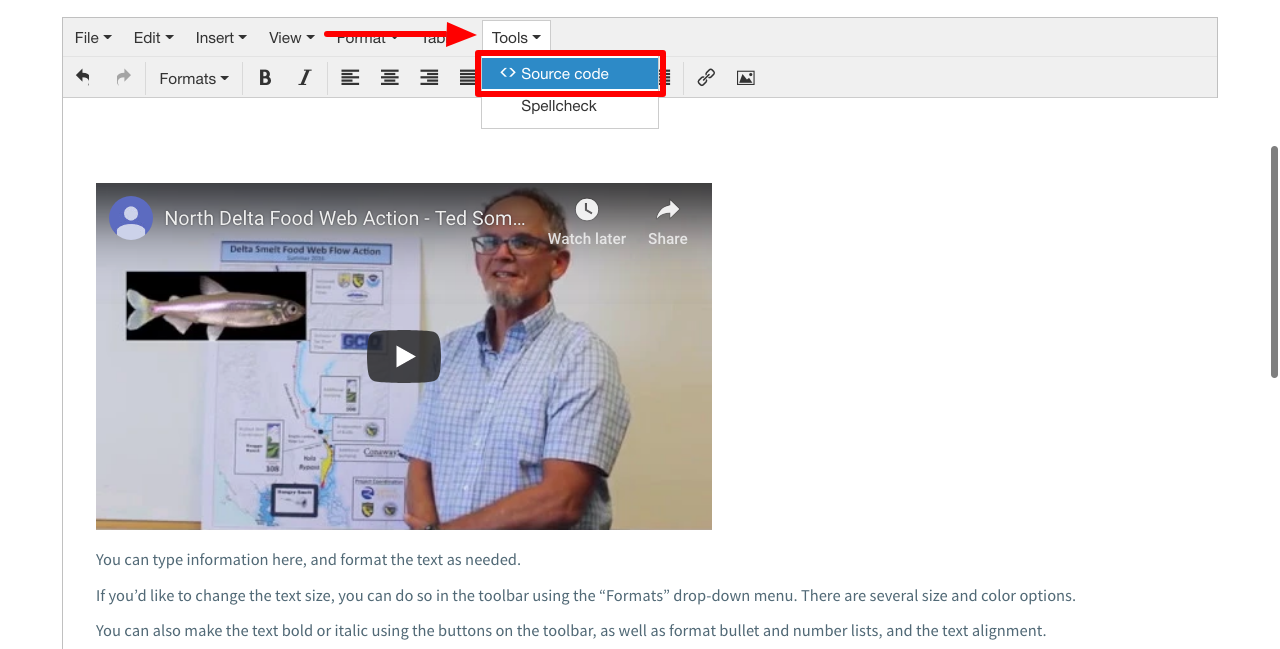Center align the text

click(x=390, y=78)
